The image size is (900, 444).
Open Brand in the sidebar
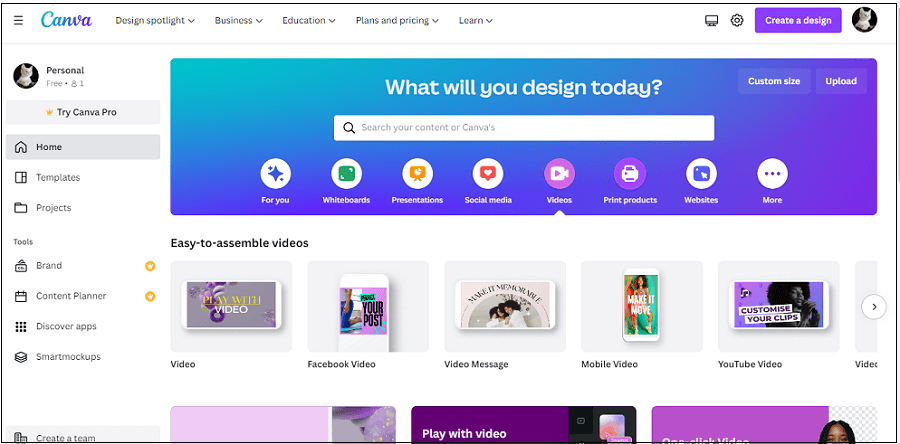[83, 266]
